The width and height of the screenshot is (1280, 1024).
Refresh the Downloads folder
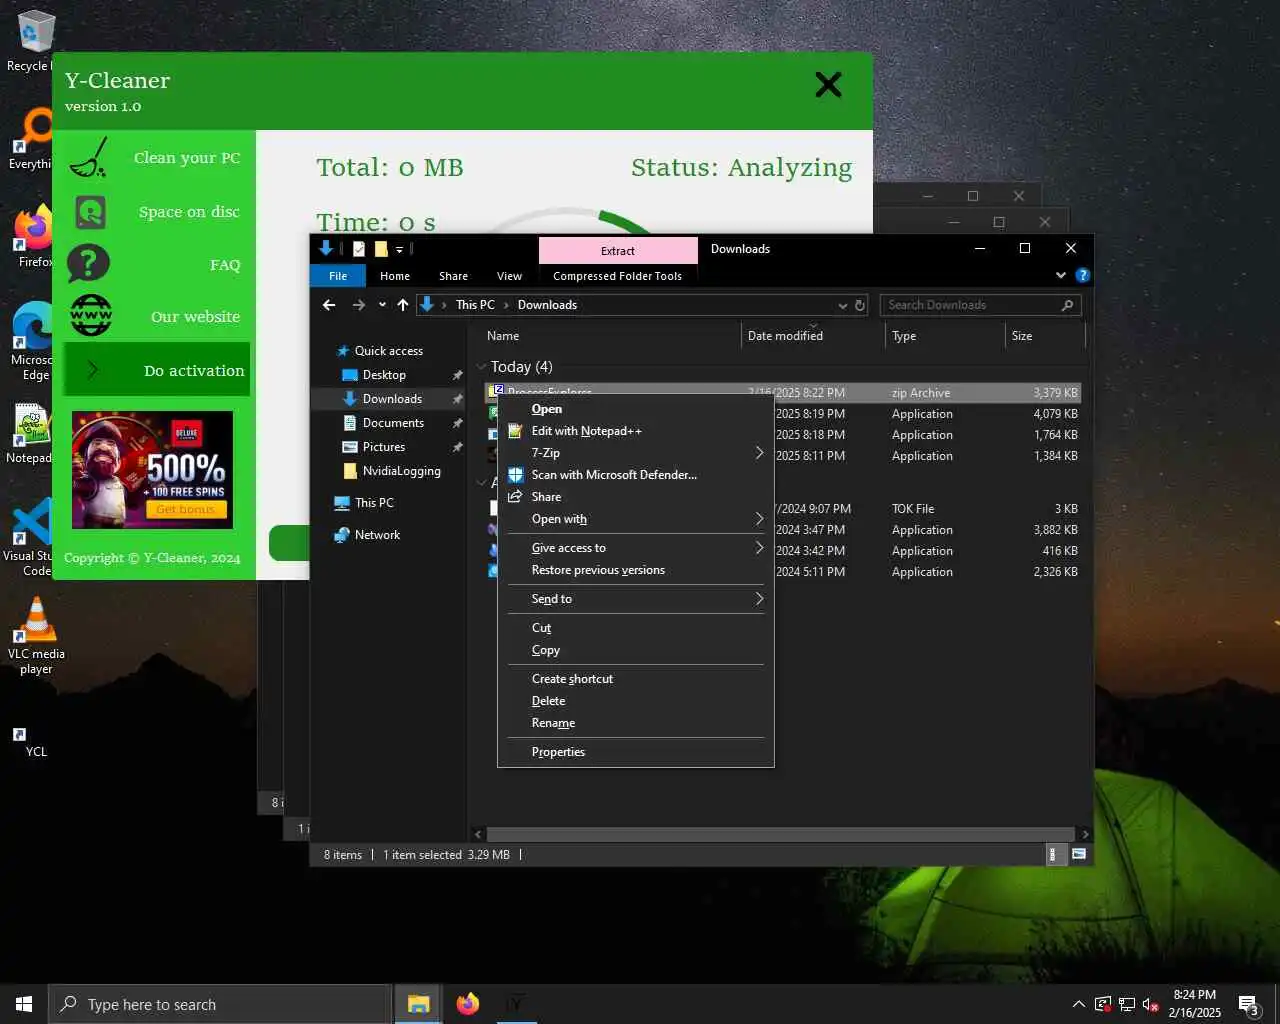(860, 305)
